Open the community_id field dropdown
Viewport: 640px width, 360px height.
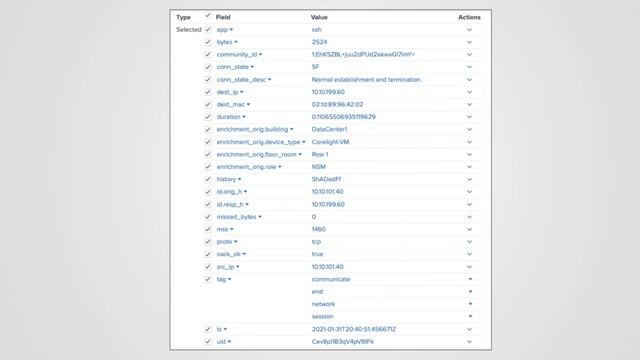coord(260,54)
